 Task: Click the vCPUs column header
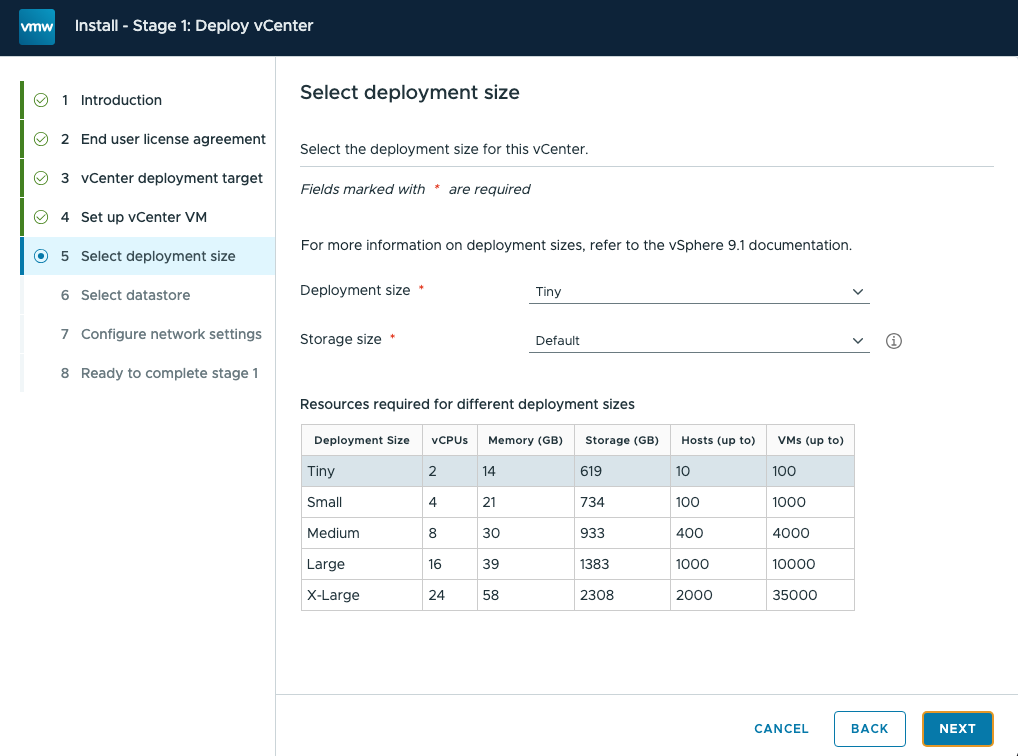449,440
